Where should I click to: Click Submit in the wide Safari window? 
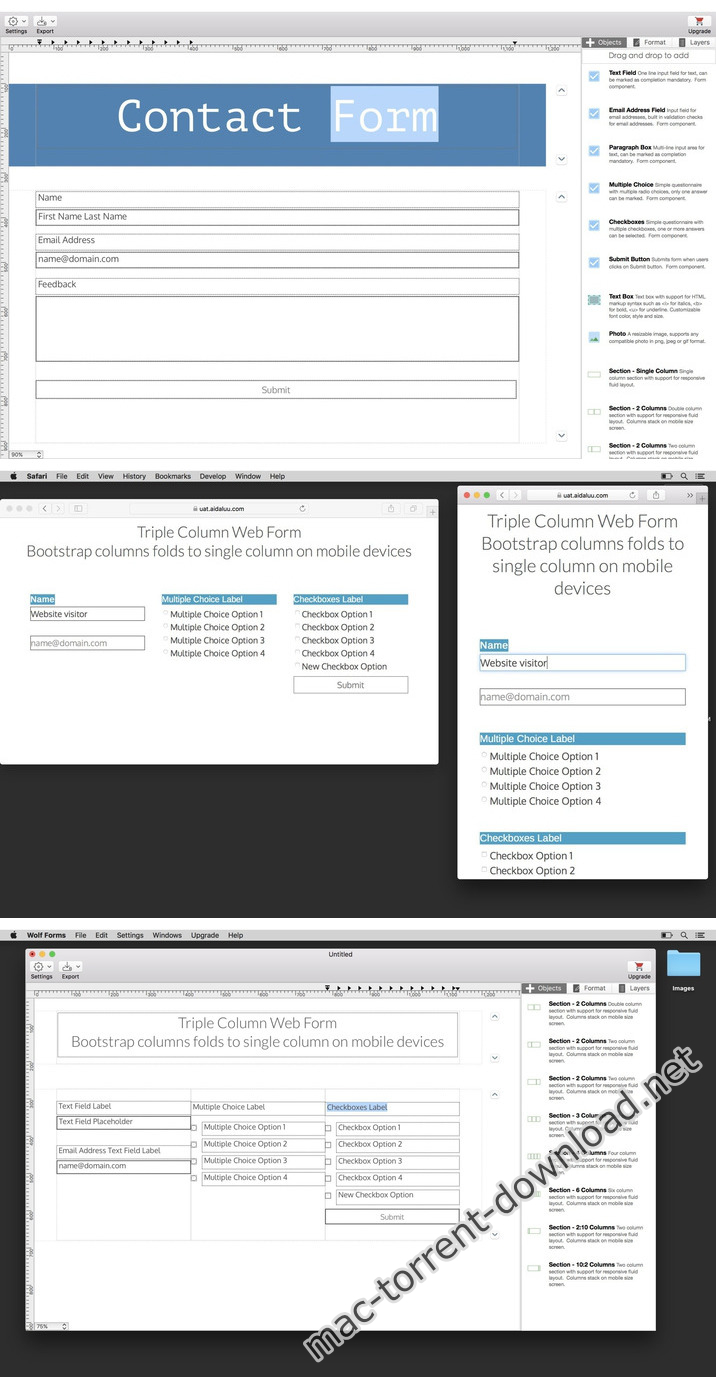click(351, 685)
